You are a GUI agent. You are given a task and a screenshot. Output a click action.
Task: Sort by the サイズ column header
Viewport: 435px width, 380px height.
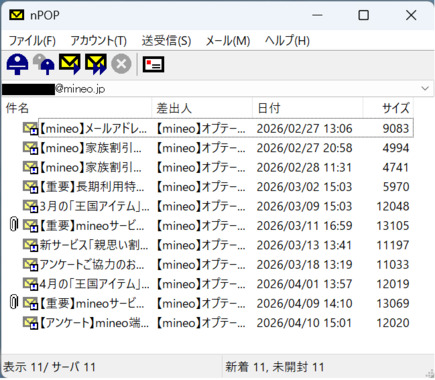(388, 108)
